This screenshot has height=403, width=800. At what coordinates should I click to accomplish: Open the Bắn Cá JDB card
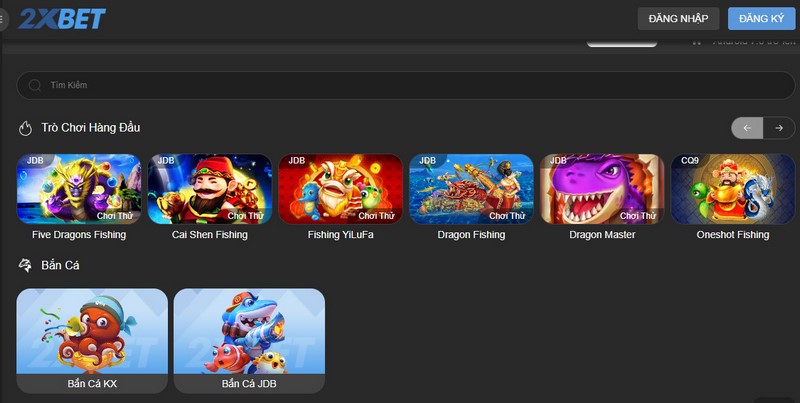point(249,341)
